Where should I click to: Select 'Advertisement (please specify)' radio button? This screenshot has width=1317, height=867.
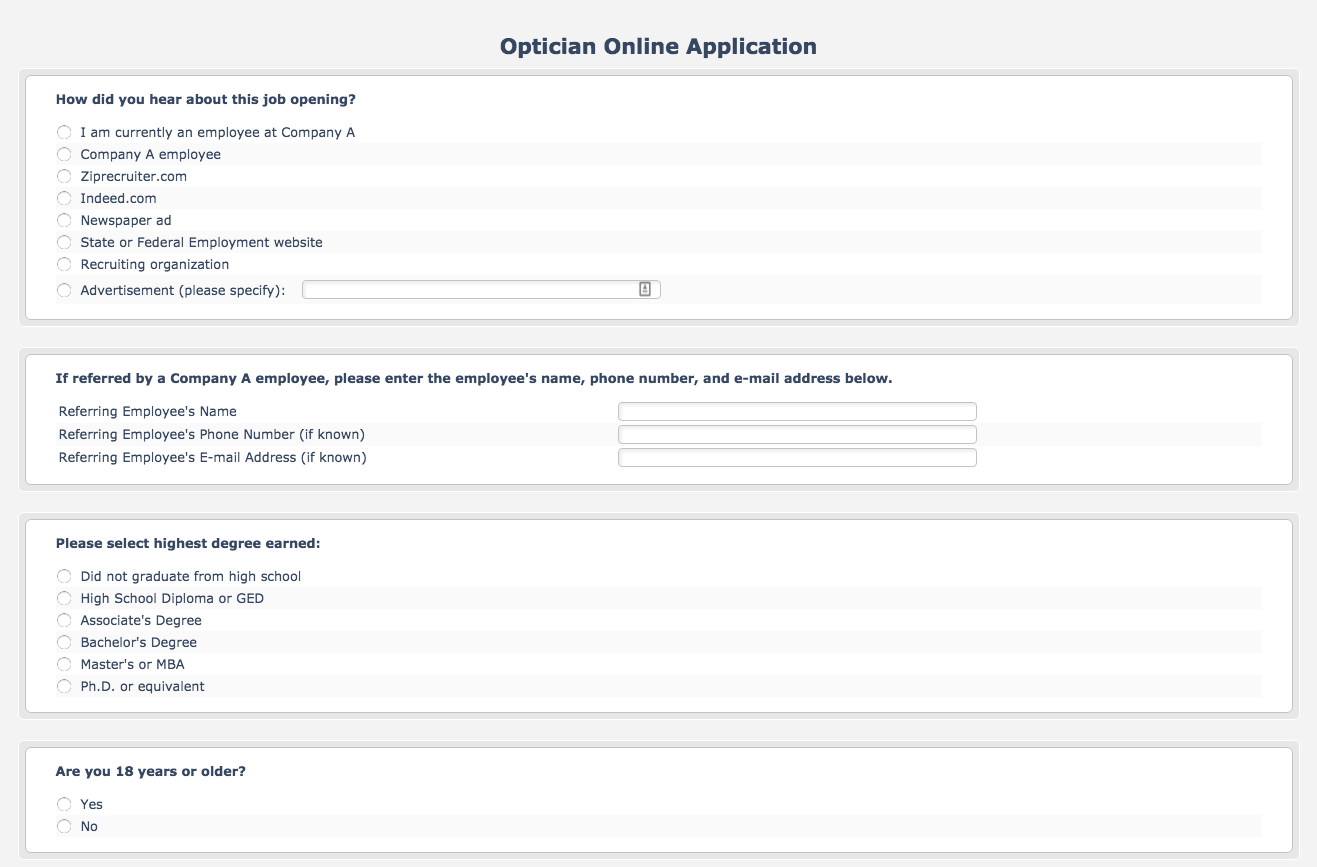tap(64, 290)
